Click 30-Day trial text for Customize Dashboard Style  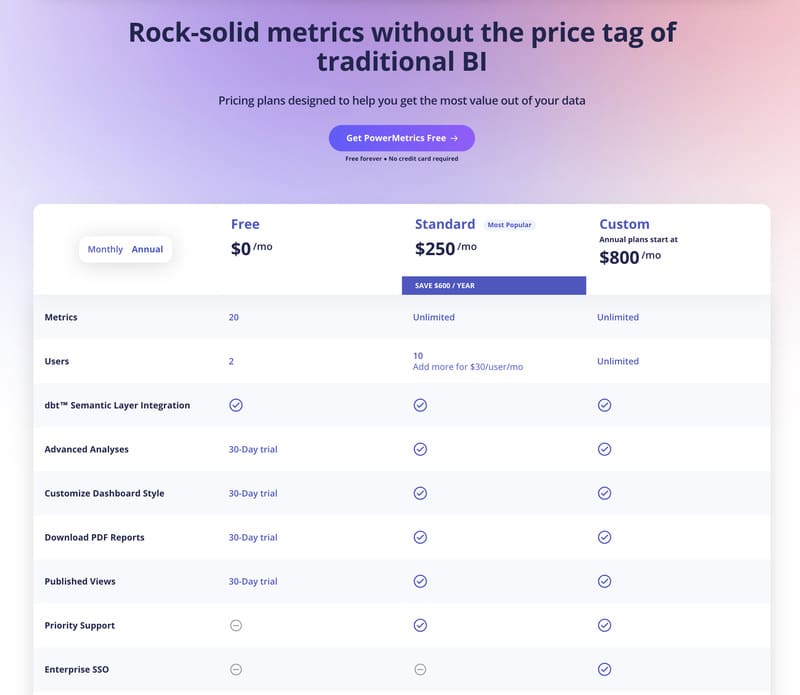click(253, 493)
